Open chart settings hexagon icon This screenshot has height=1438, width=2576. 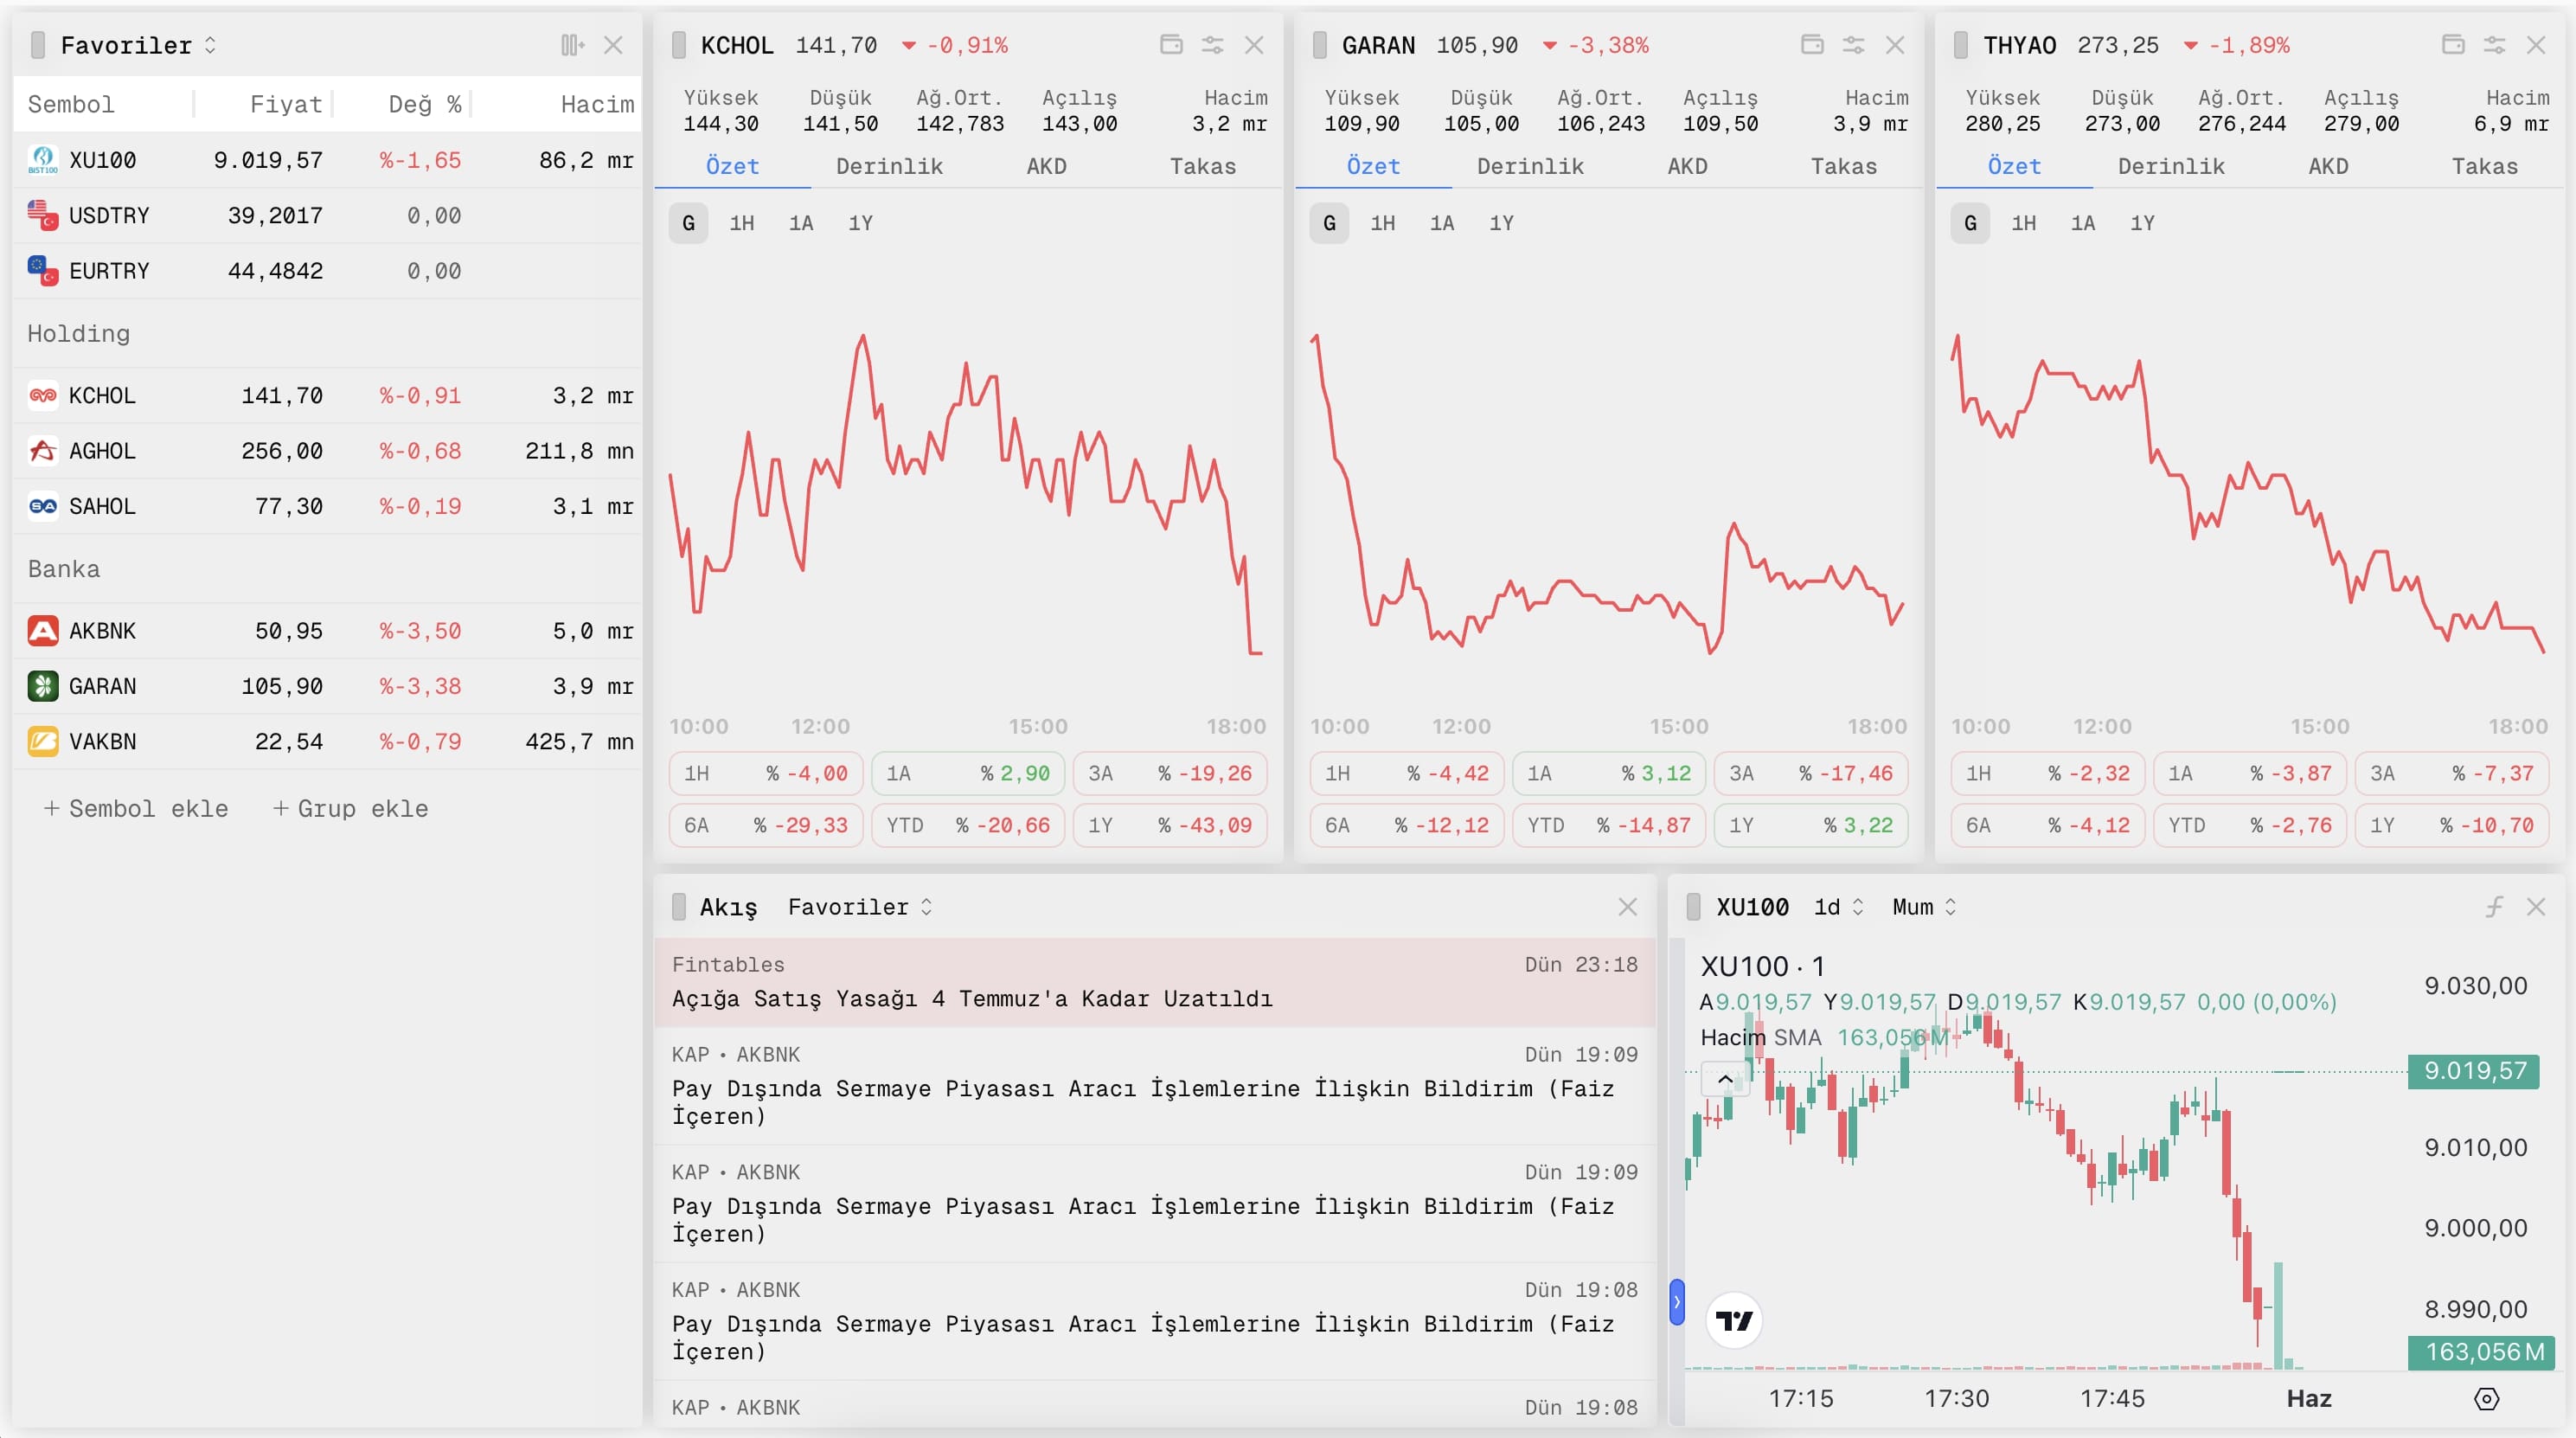coord(2486,1398)
